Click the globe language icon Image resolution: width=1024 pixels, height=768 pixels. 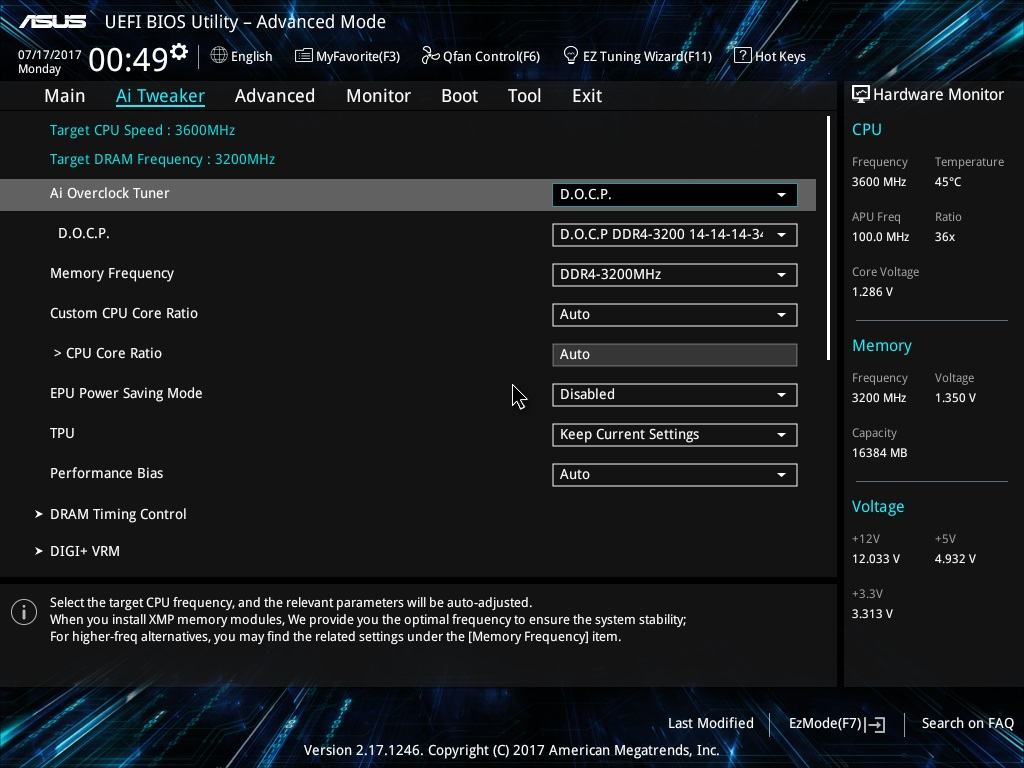click(x=219, y=56)
